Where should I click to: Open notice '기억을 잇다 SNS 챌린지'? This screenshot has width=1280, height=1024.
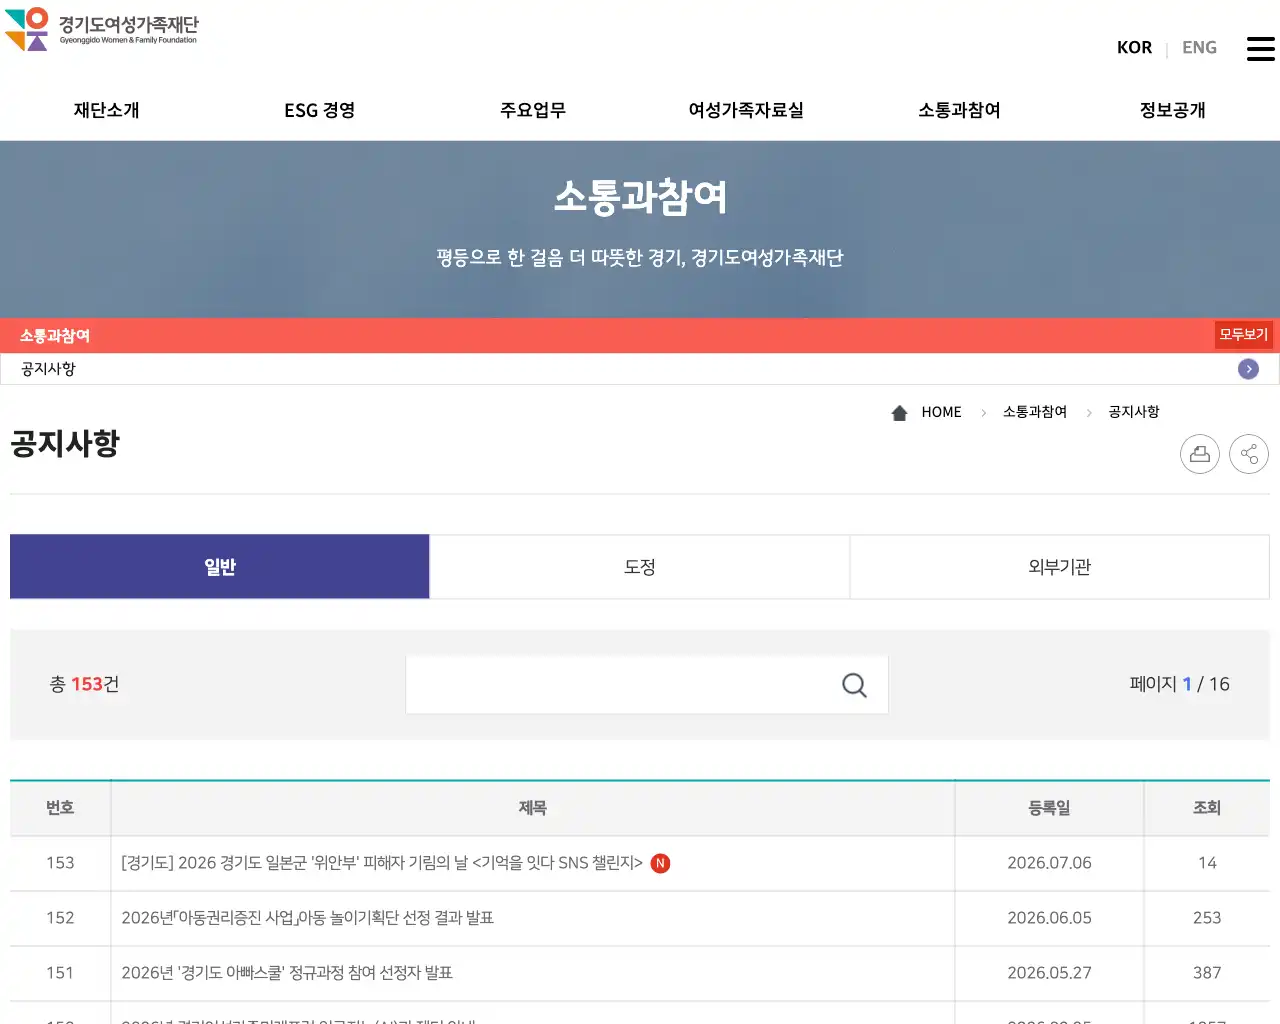point(382,863)
